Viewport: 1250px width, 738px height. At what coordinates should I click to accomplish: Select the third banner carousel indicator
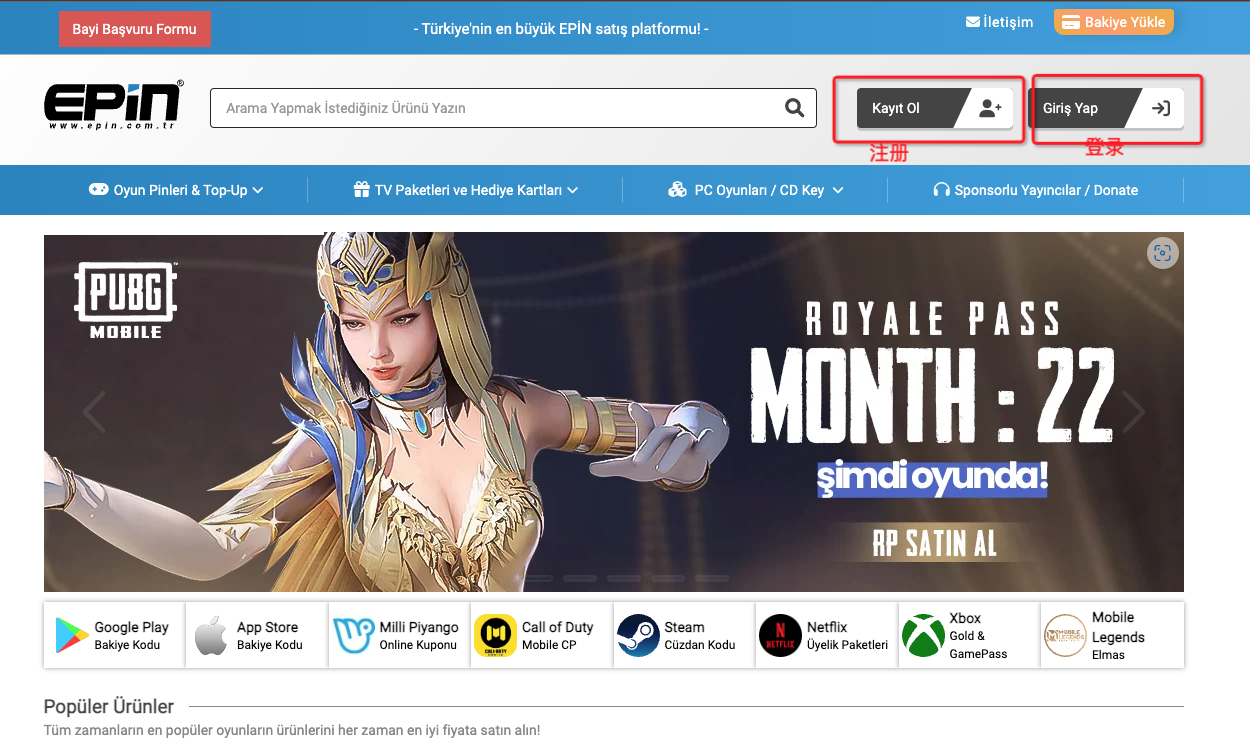click(624, 578)
